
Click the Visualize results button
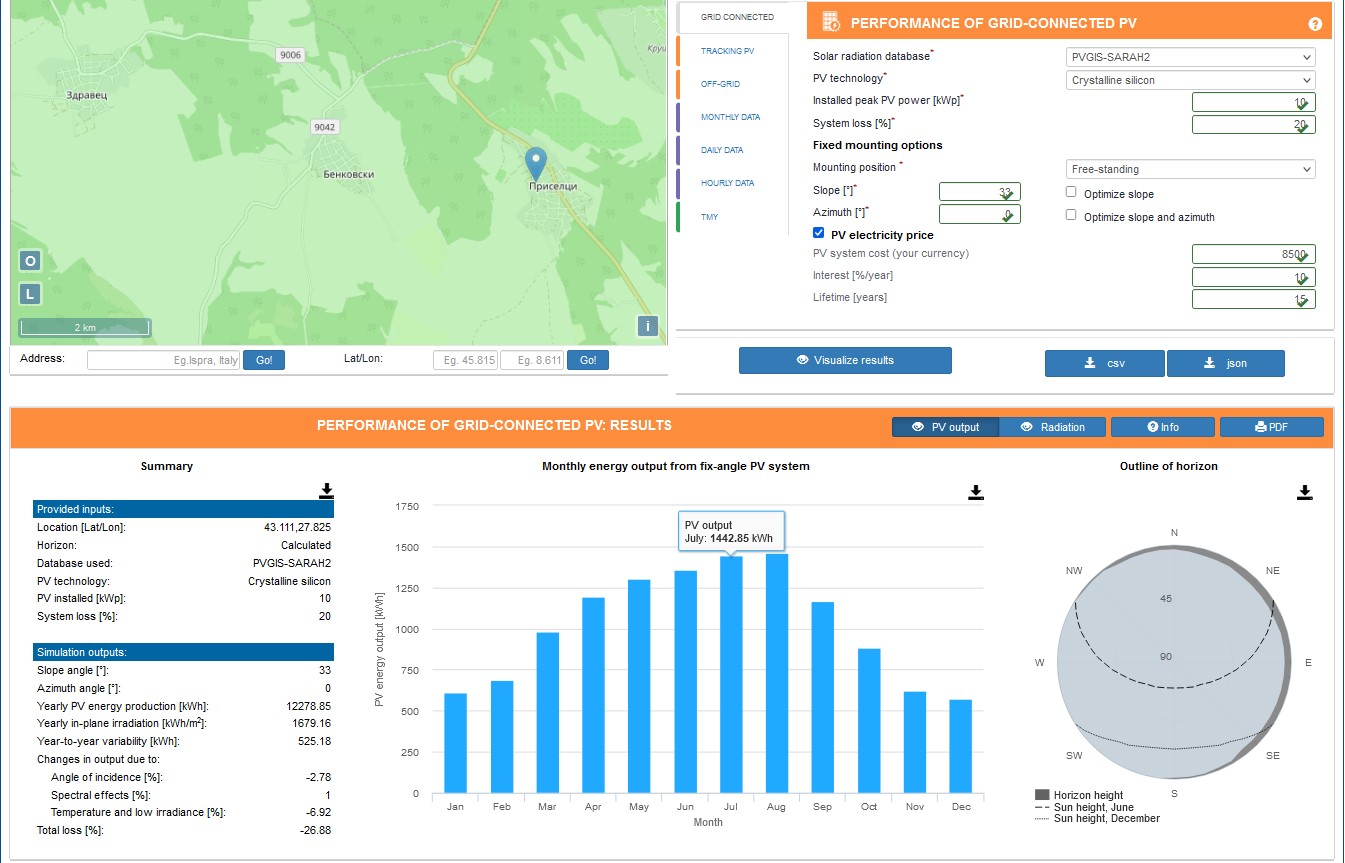coord(845,360)
